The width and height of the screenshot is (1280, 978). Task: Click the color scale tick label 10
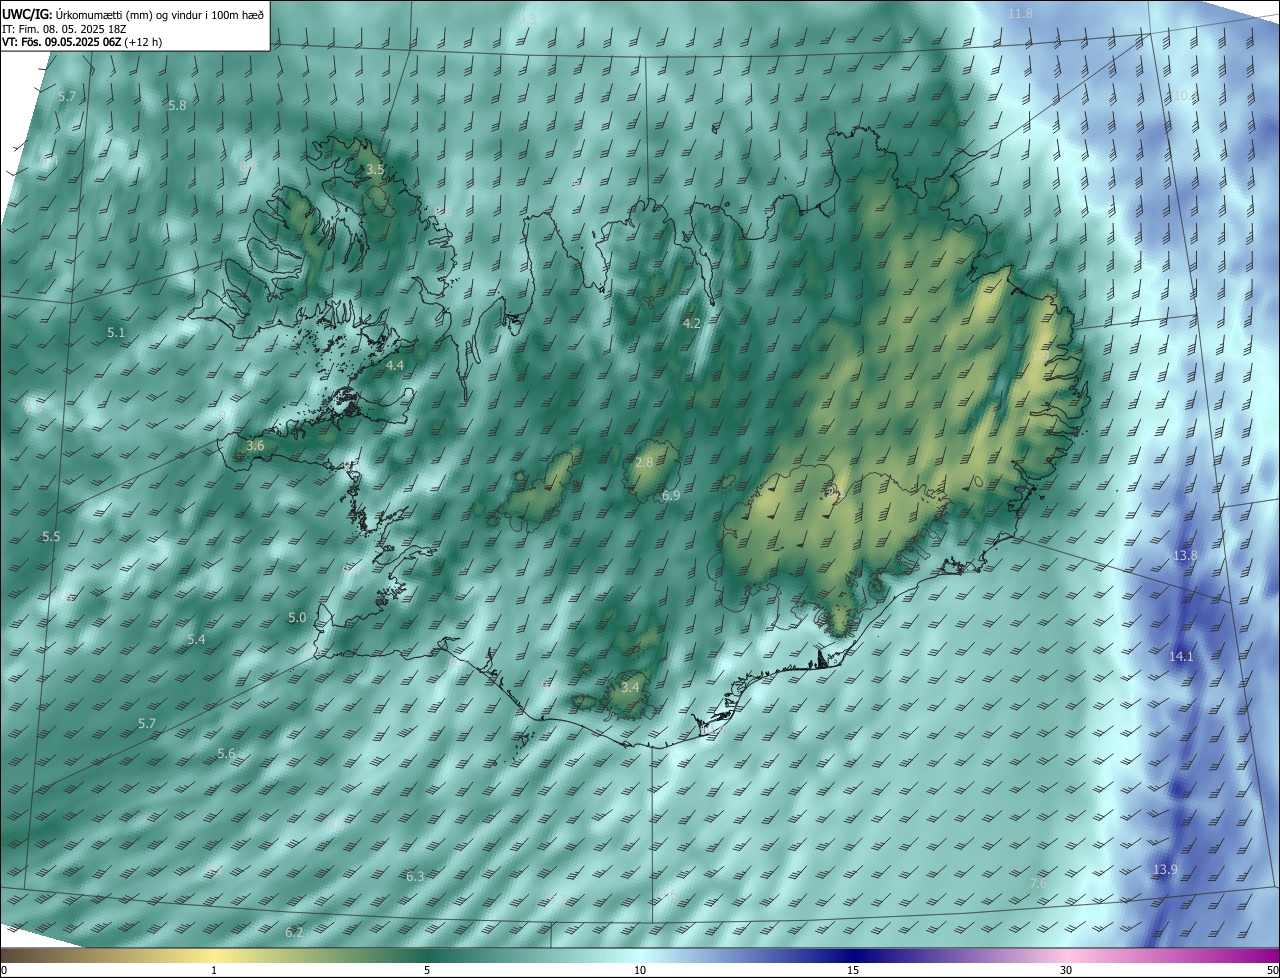[x=640, y=971]
